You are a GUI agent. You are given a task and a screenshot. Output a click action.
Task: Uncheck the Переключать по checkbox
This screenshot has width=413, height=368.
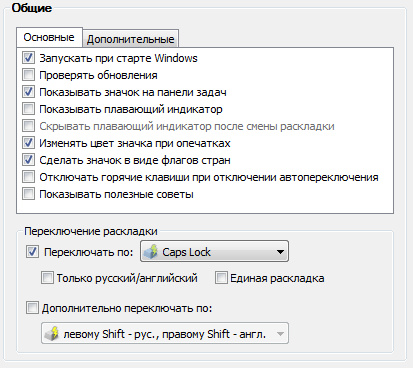[32, 252]
